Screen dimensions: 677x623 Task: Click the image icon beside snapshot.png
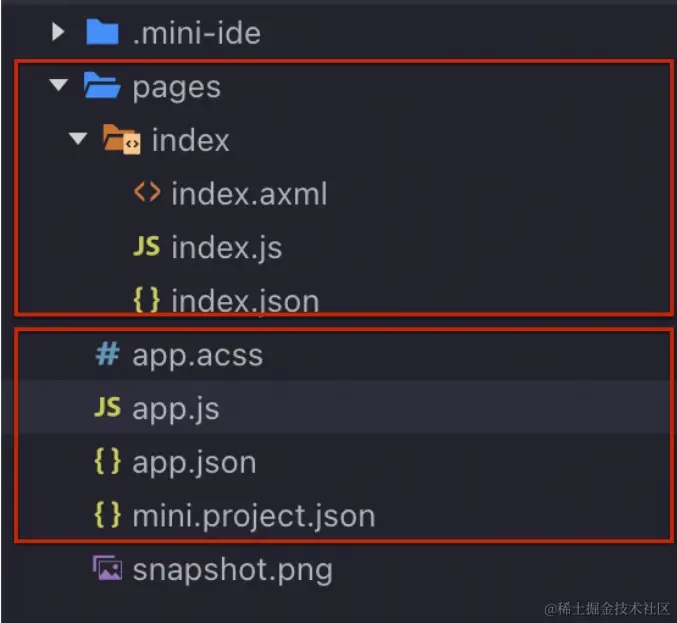tap(107, 569)
